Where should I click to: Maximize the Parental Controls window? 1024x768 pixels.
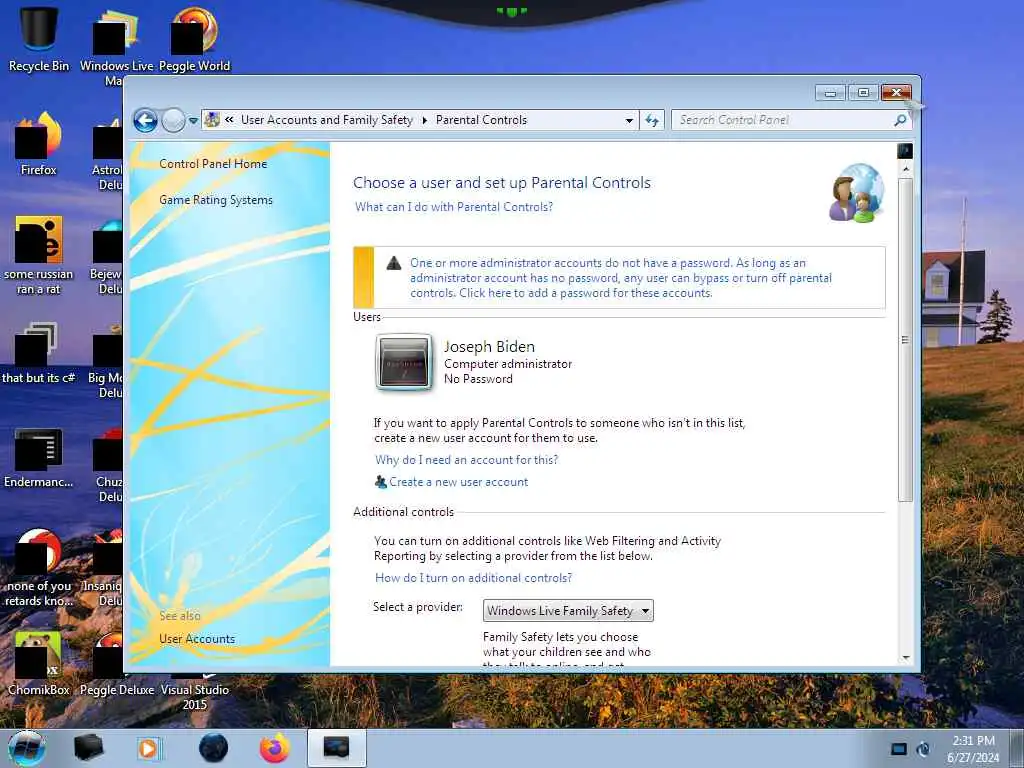[x=863, y=93]
